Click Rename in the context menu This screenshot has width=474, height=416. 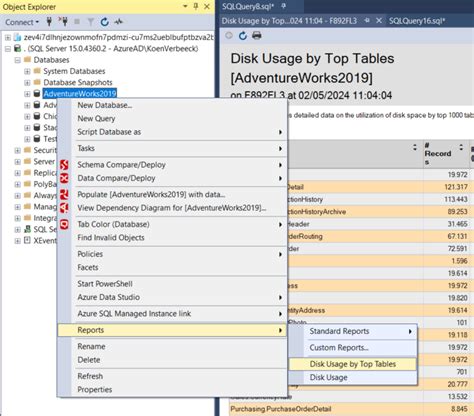[x=172, y=346]
